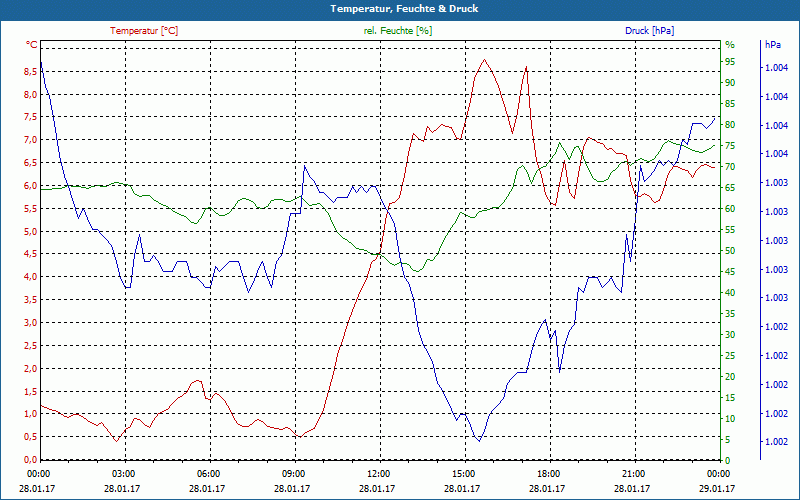
Task: Click the 03:00 time axis label
Action: pos(124,473)
